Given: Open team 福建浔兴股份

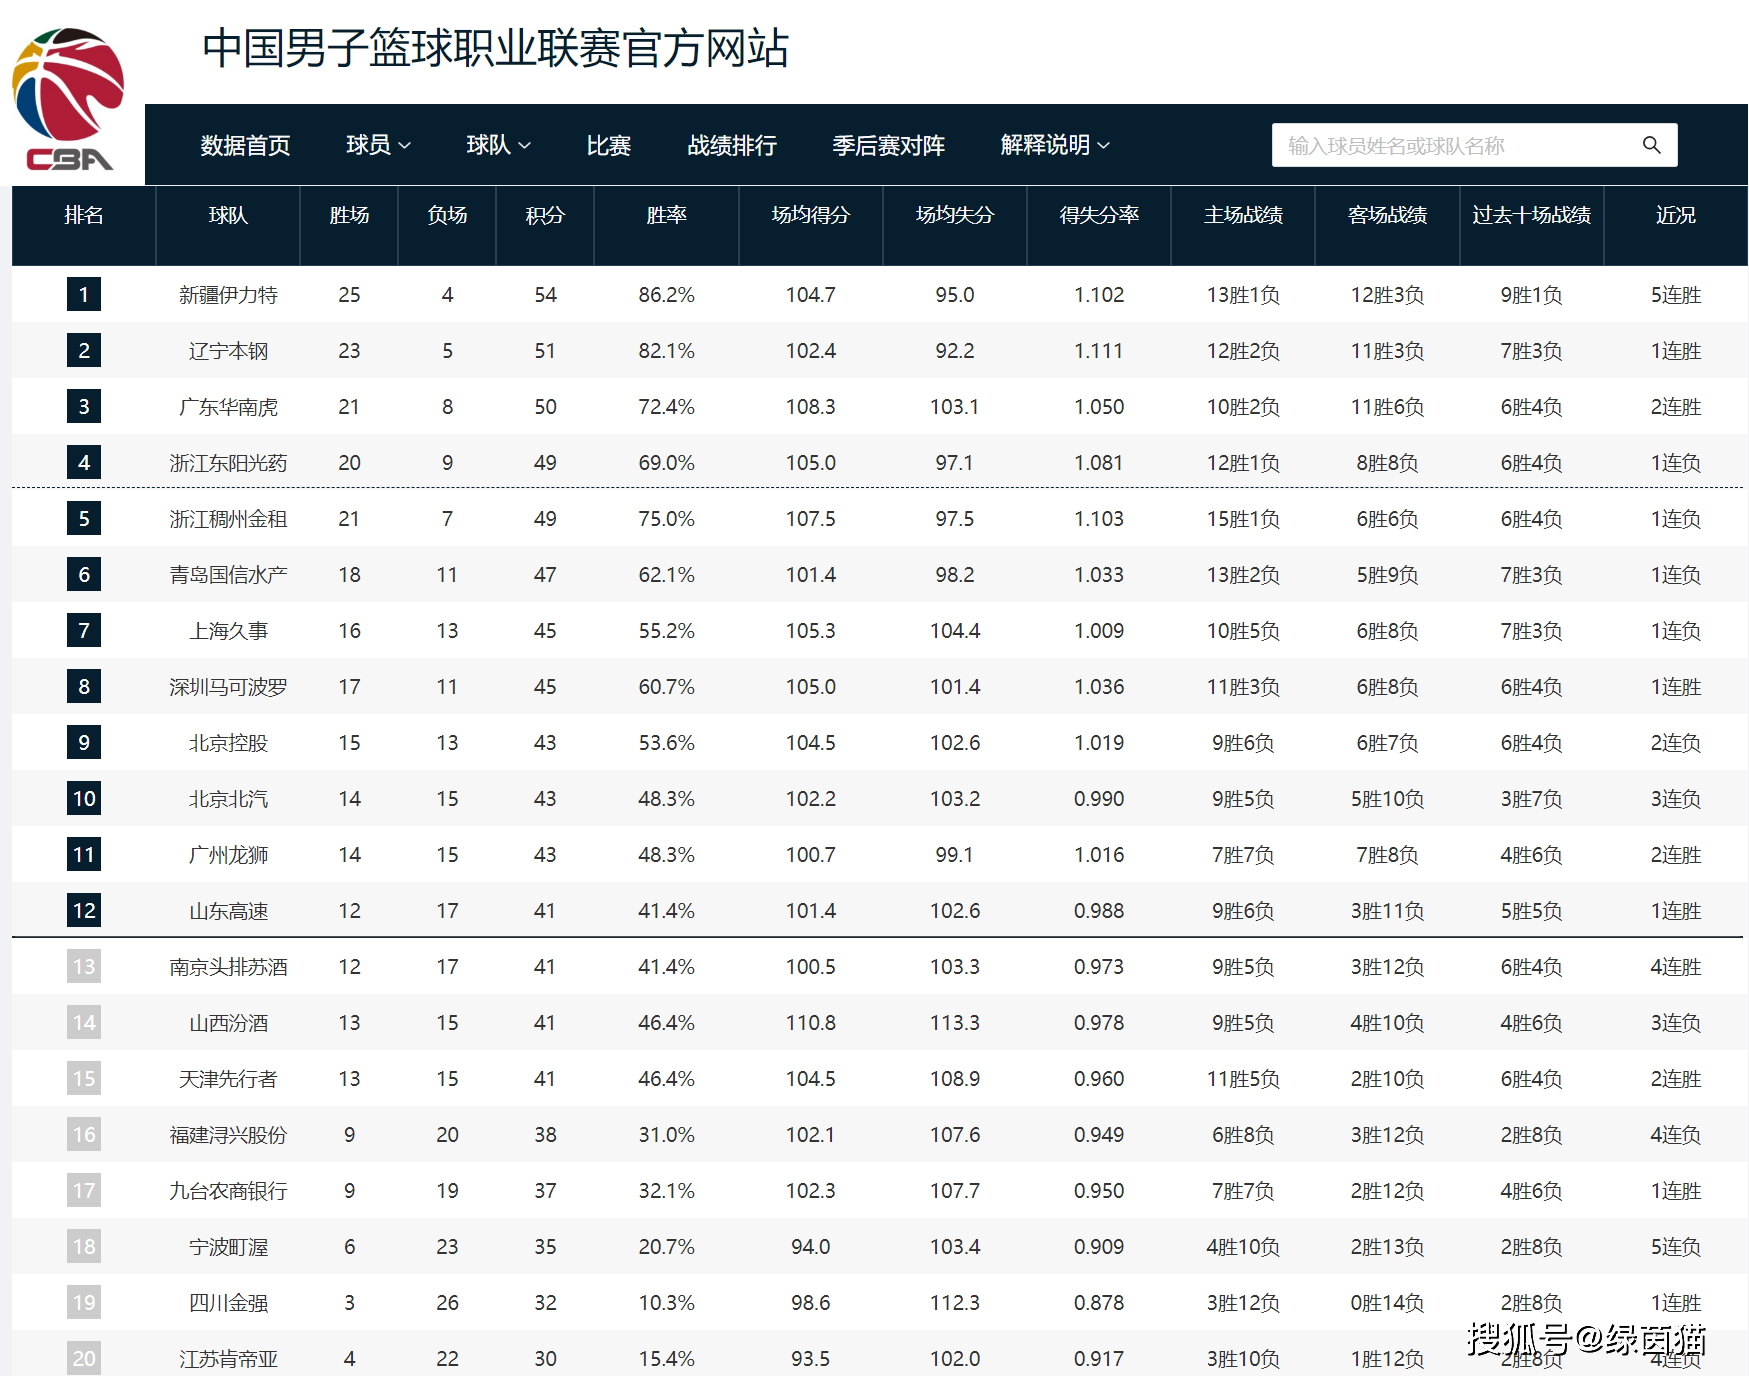Looking at the screenshot, I should click(x=228, y=1135).
